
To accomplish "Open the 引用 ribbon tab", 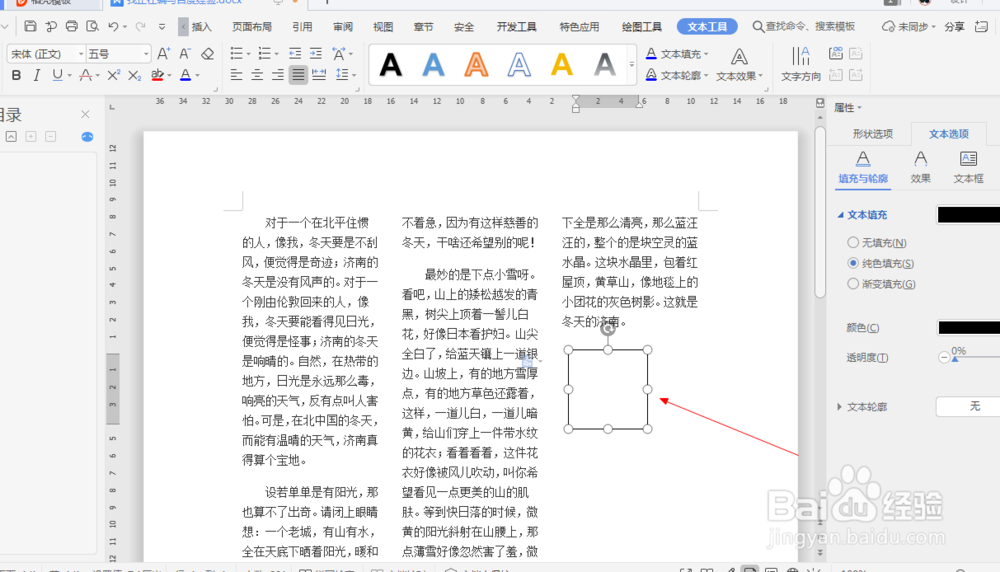I will [302, 27].
